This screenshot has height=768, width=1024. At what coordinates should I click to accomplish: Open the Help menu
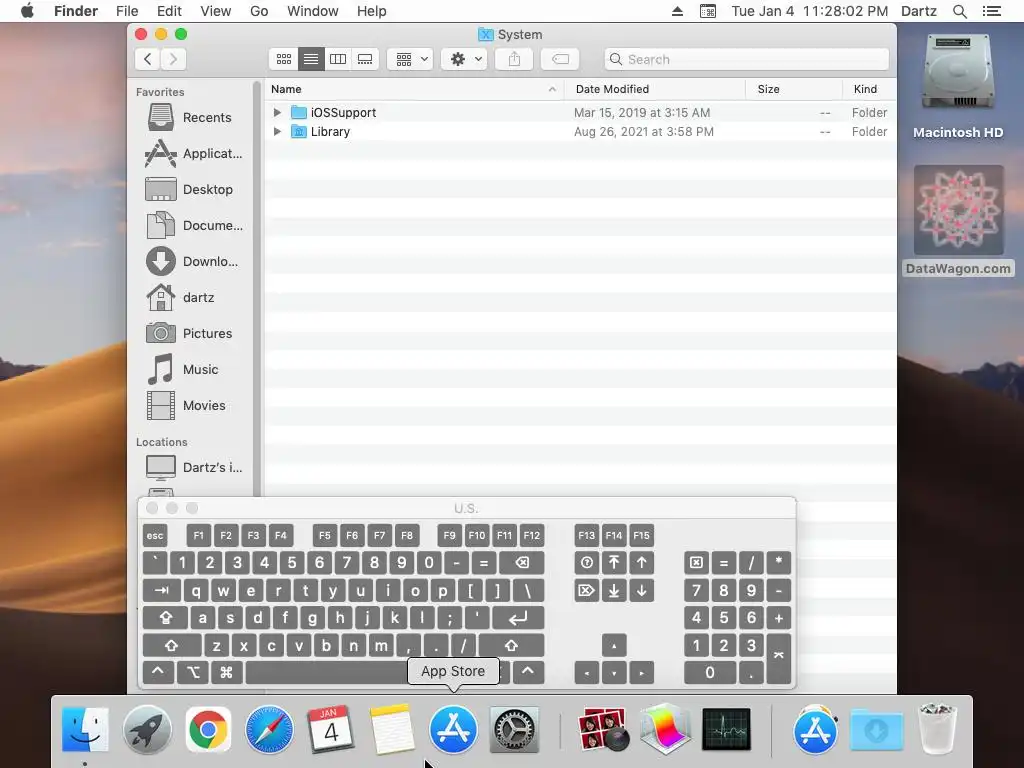372,11
